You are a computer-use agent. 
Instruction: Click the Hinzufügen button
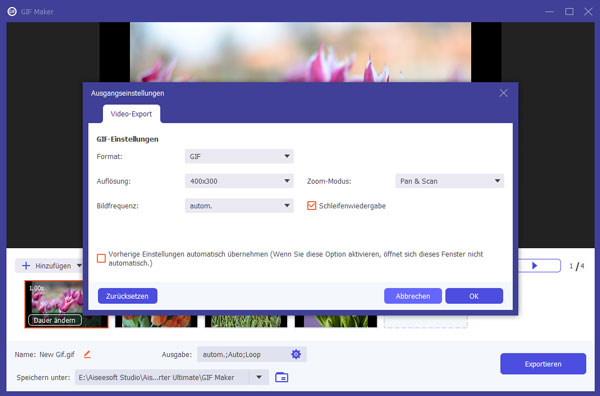49,266
